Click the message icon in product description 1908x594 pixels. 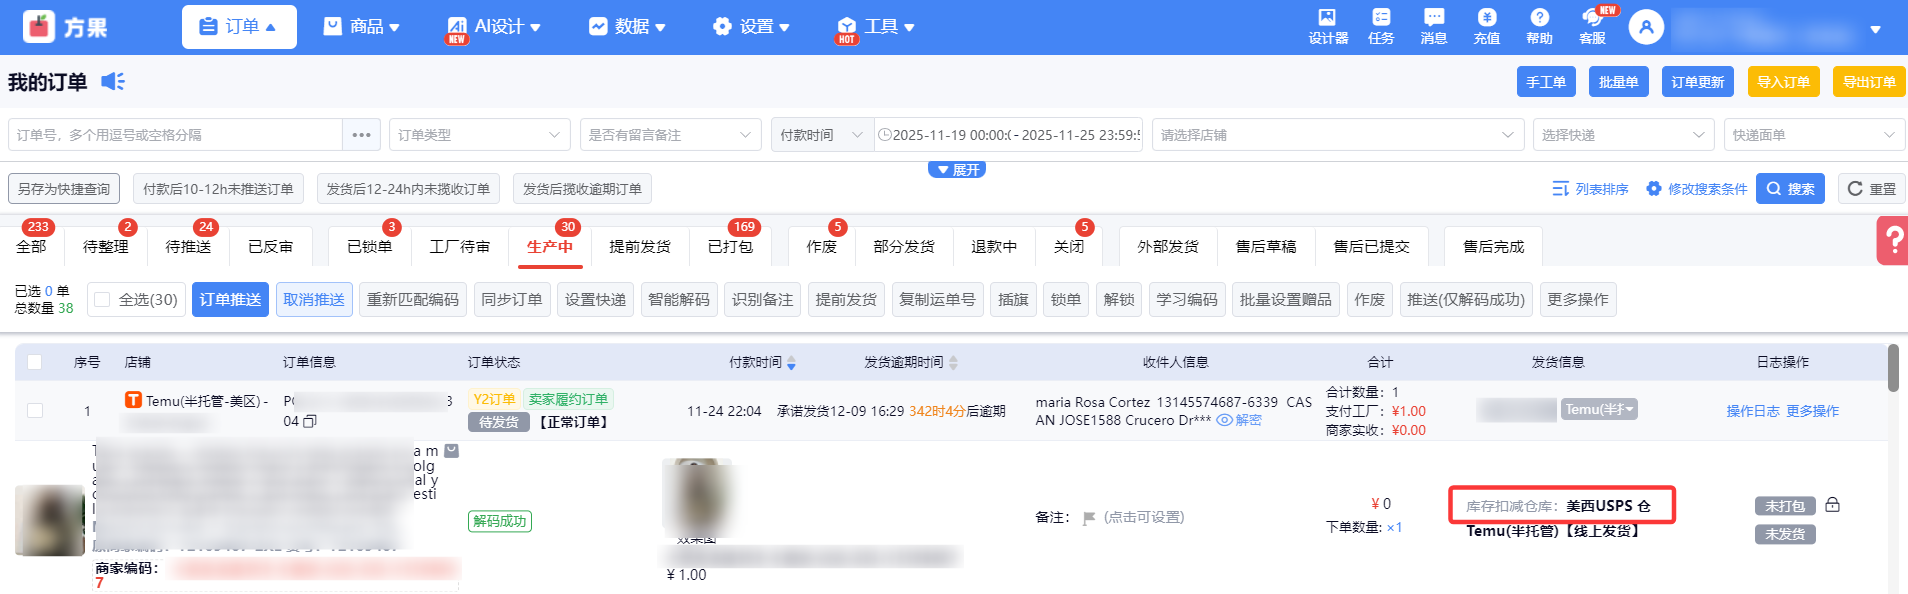tap(451, 451)
